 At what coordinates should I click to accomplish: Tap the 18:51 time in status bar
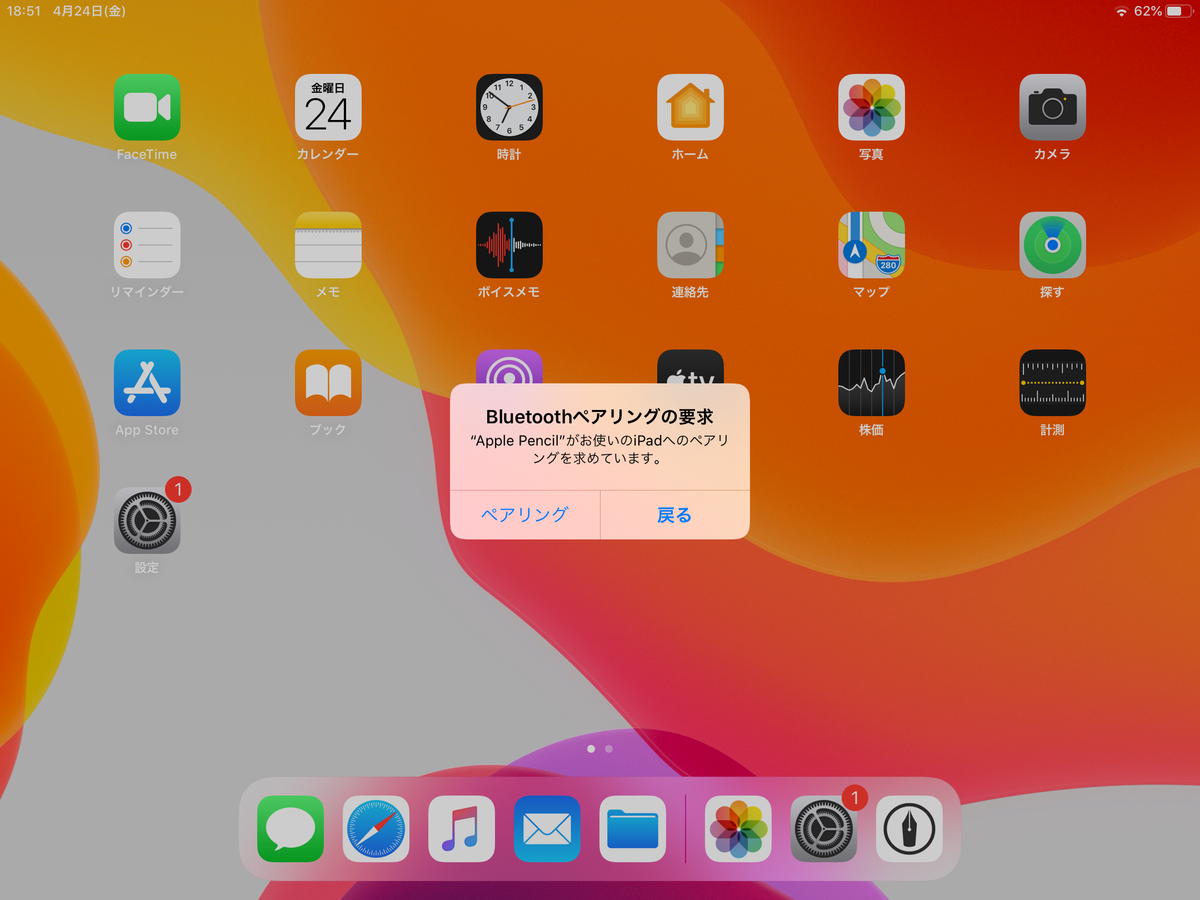(23, 11)
